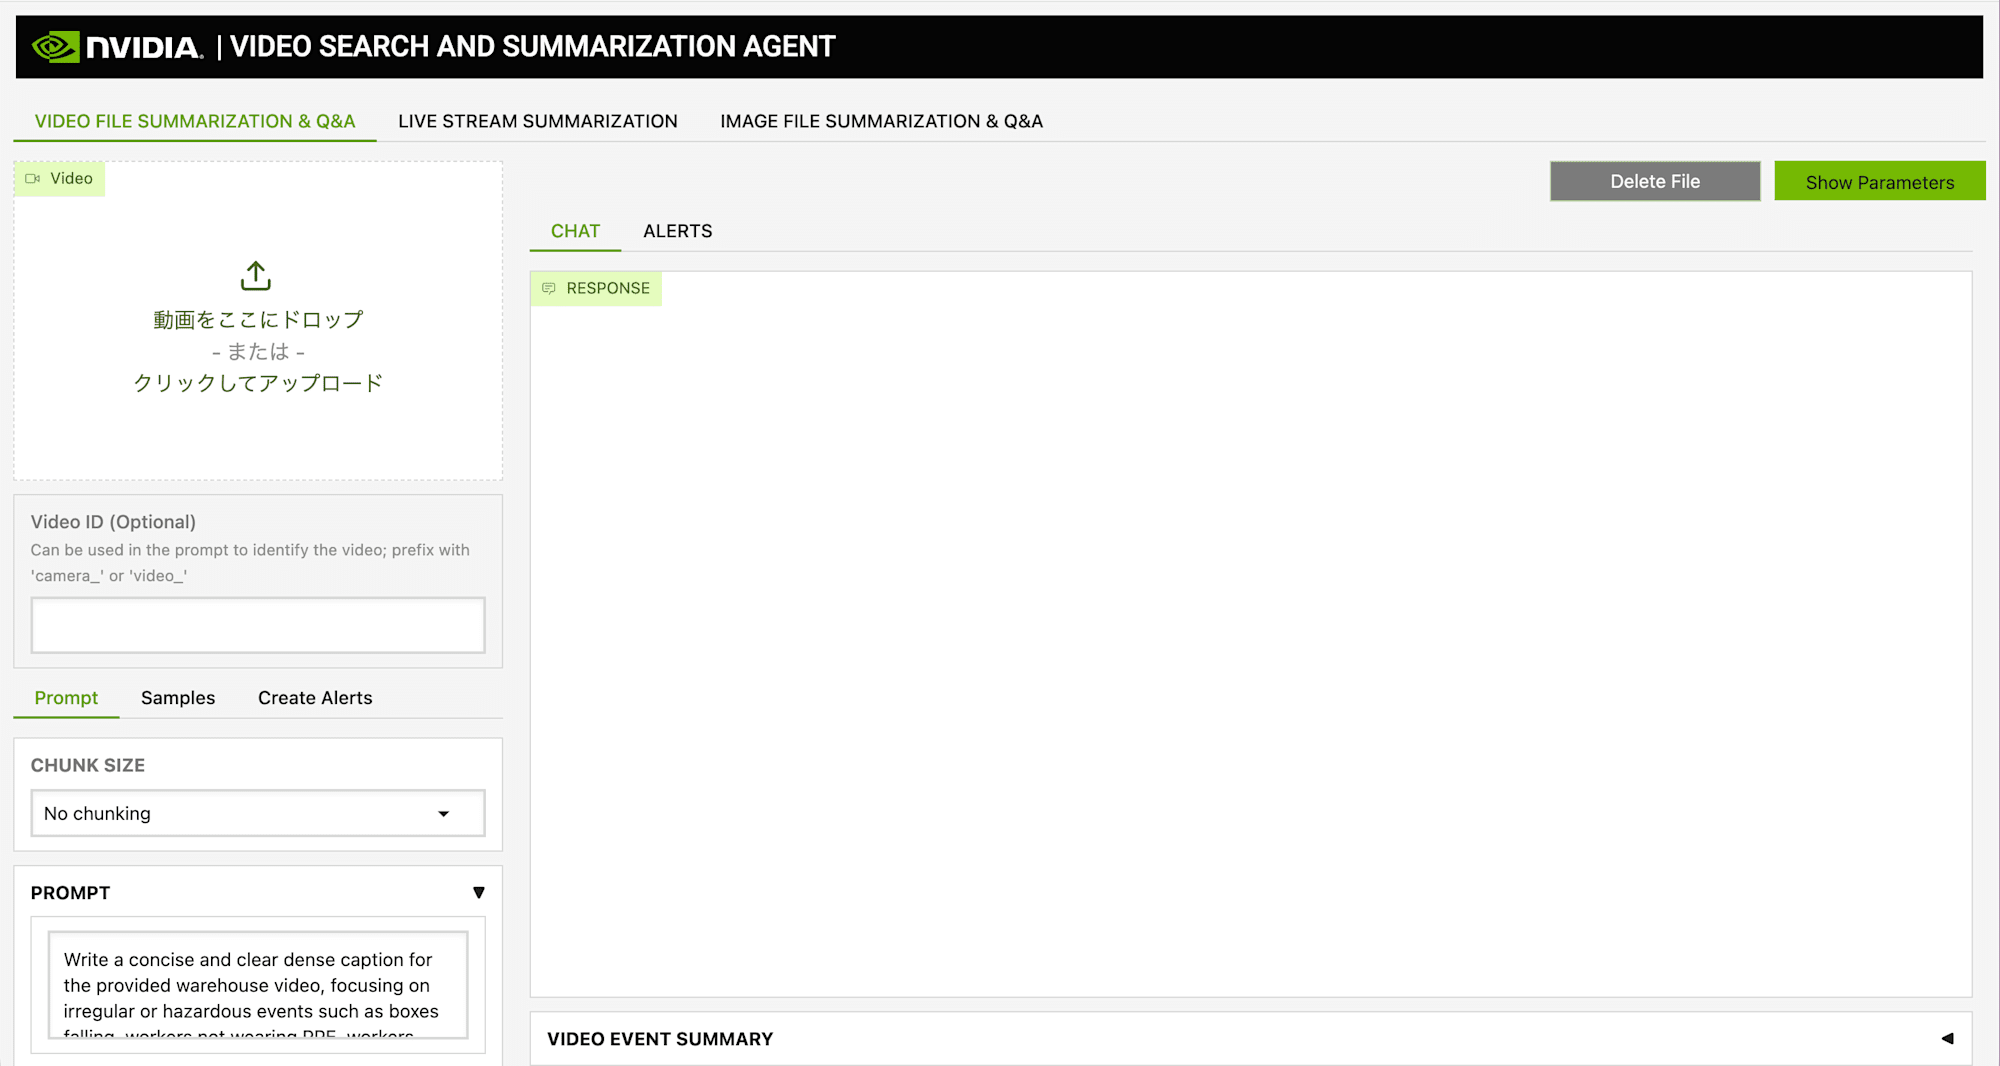The image size is (2000, 1066).
Task: Focus the Video ID text field
Action: click(x=258, y=625)
